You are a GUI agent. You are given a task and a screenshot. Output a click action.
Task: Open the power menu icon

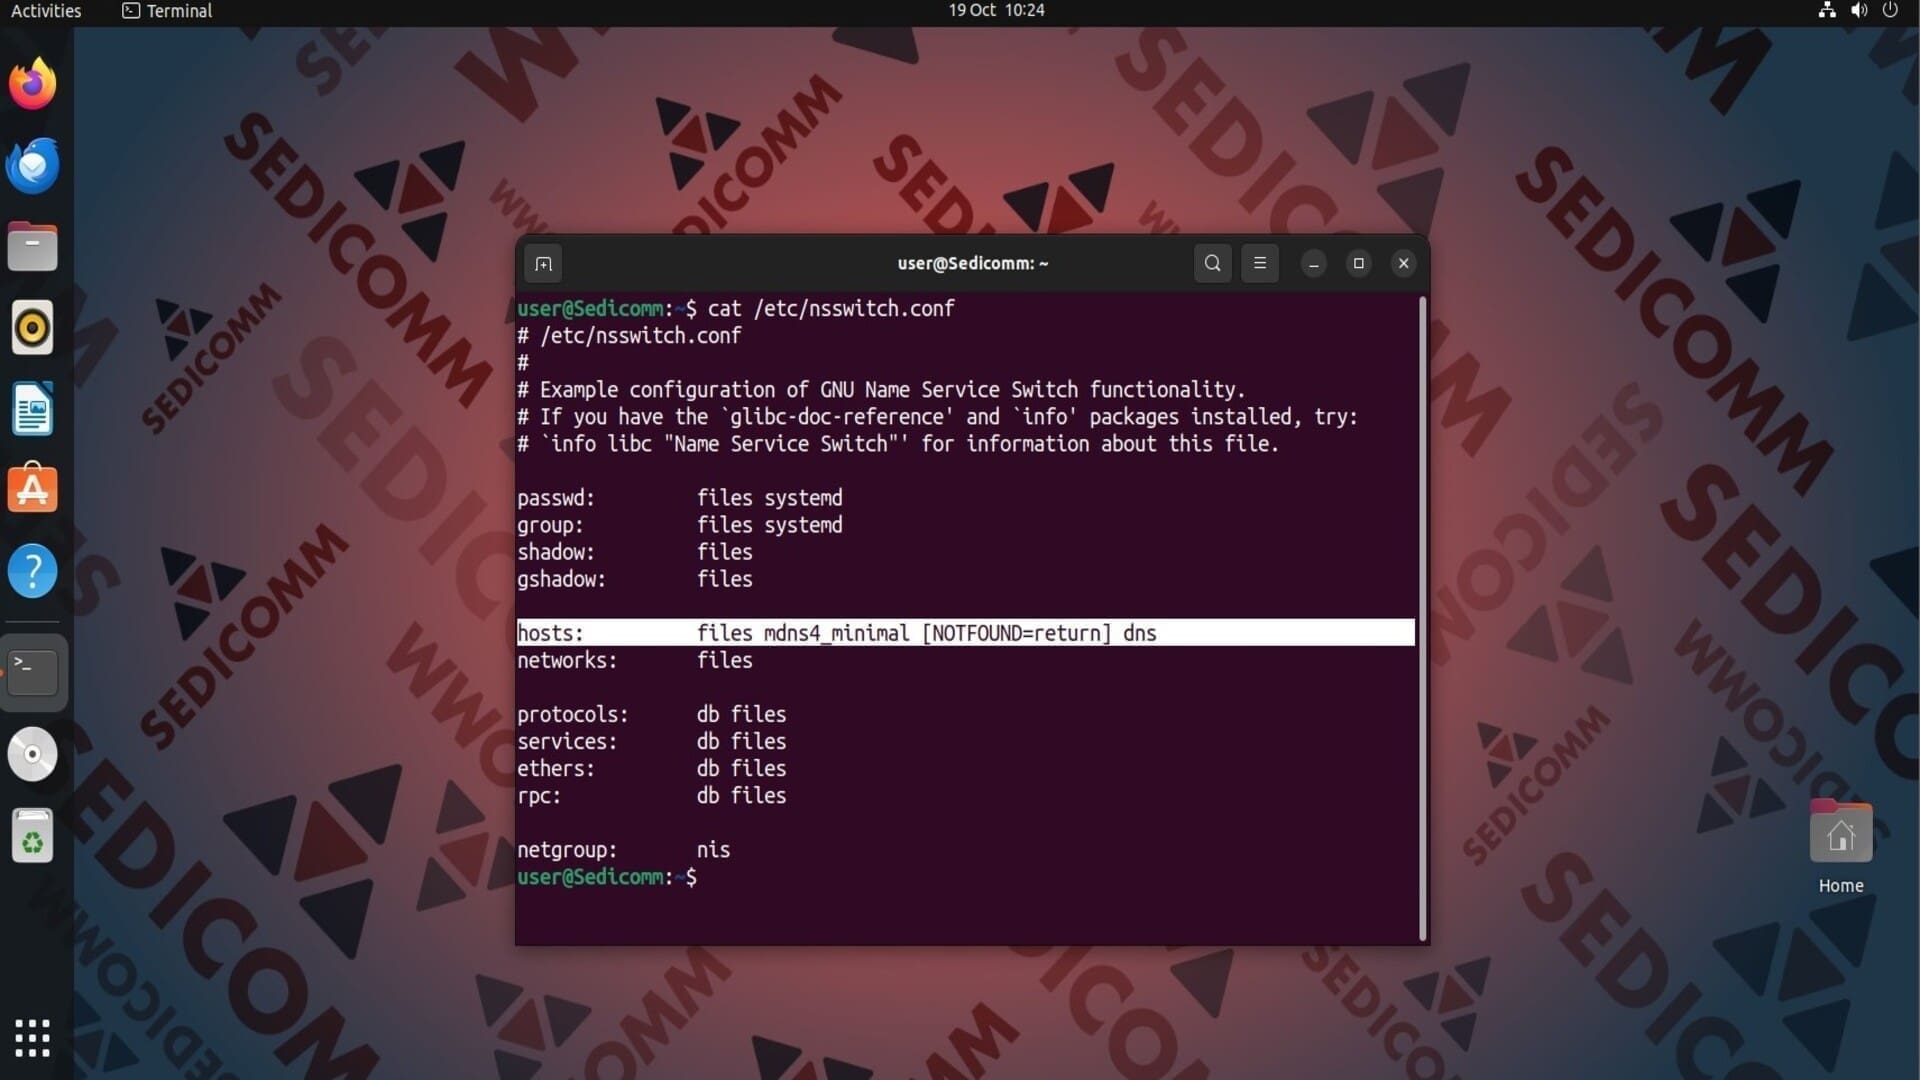tap(1890, 11)
